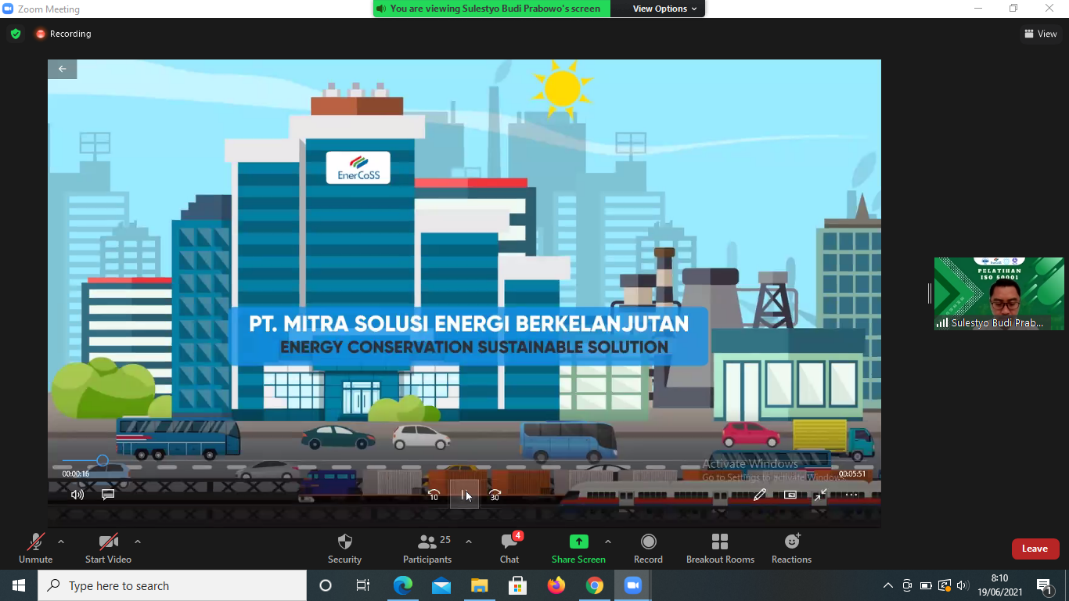Open more options ellipsis in video player
The image size is (1069, 601).
(852, 495)
